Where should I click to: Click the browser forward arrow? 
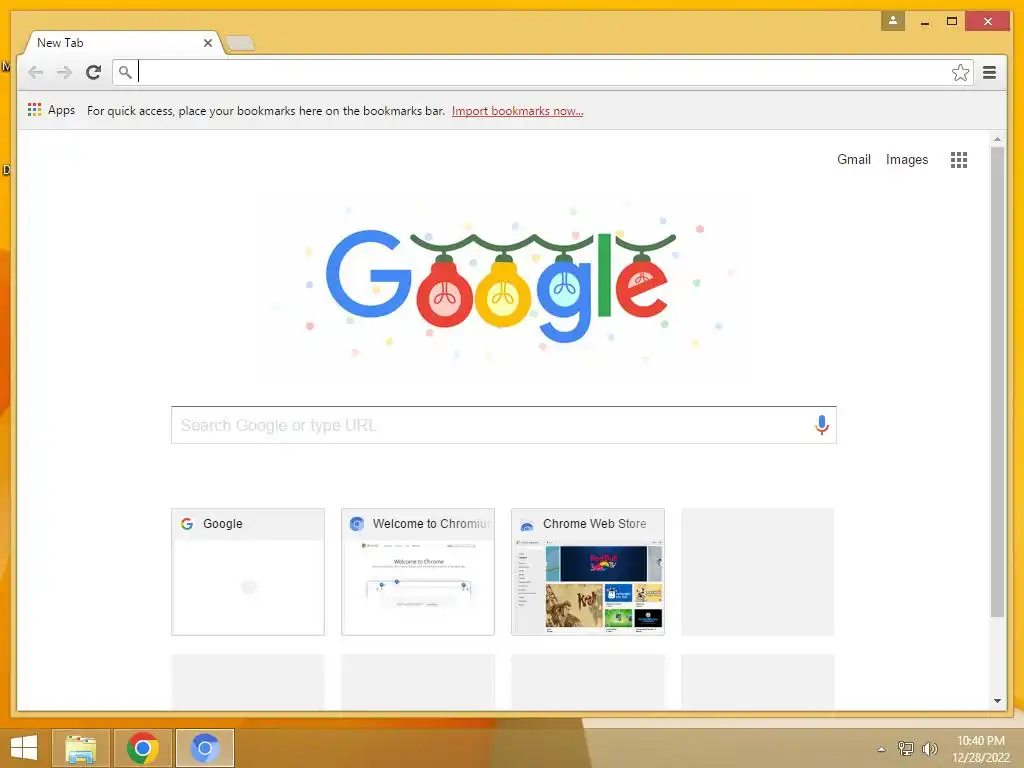tap(64, 72)
